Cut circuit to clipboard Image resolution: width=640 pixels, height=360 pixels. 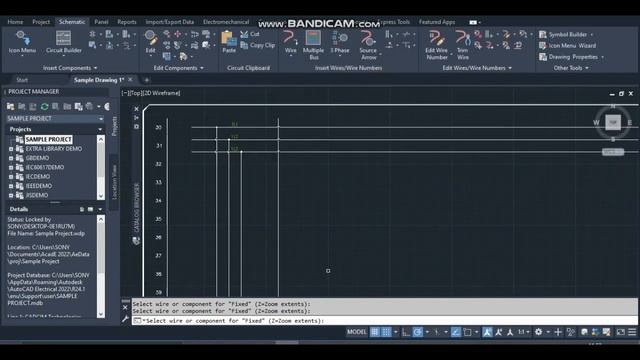pyautogui.click(x=250, y=34)
